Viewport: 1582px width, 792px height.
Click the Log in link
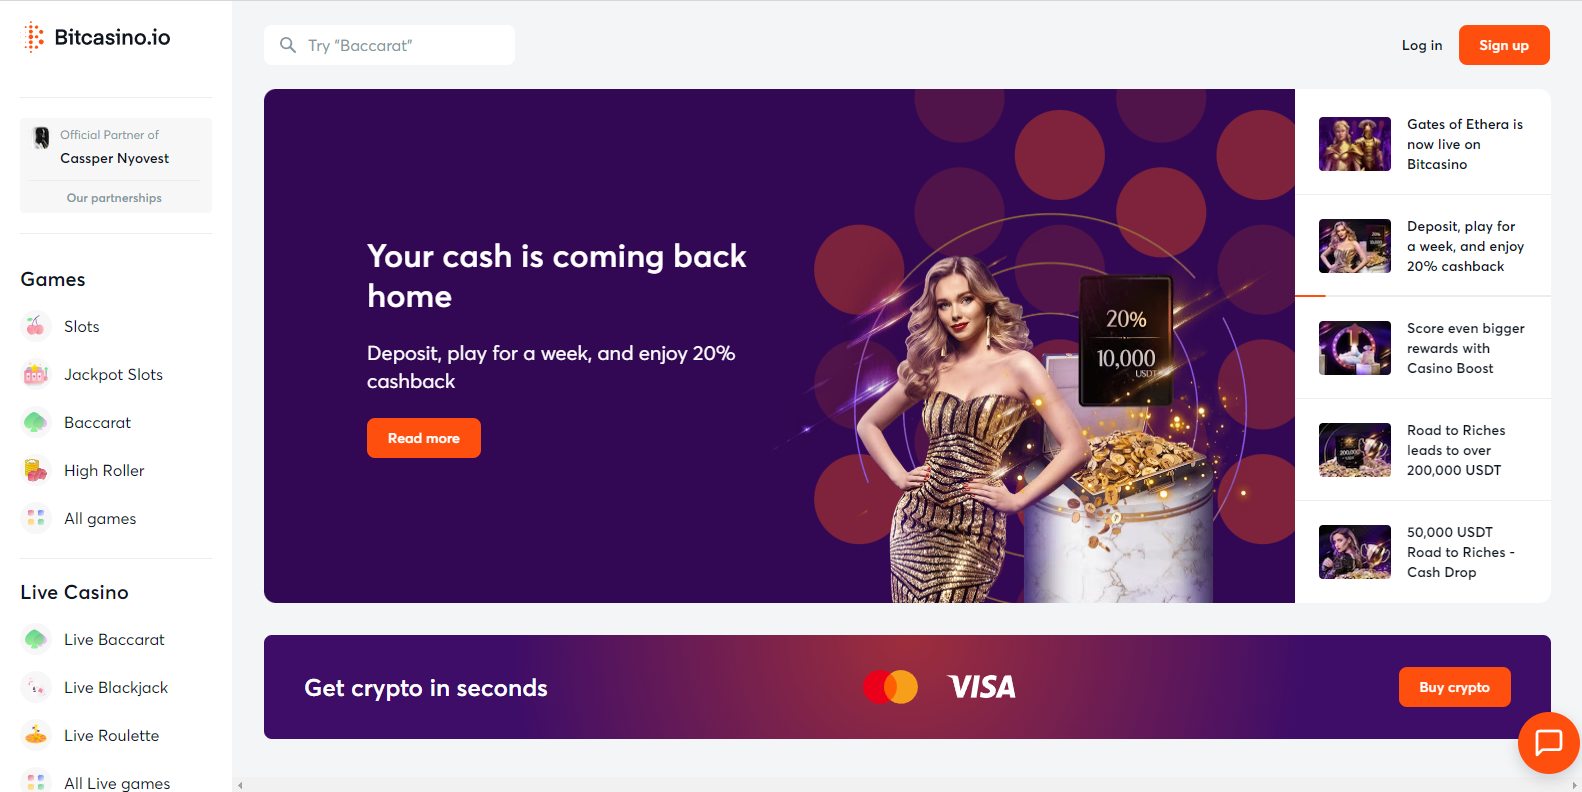pyautogui.click(x=1422, y=45)
